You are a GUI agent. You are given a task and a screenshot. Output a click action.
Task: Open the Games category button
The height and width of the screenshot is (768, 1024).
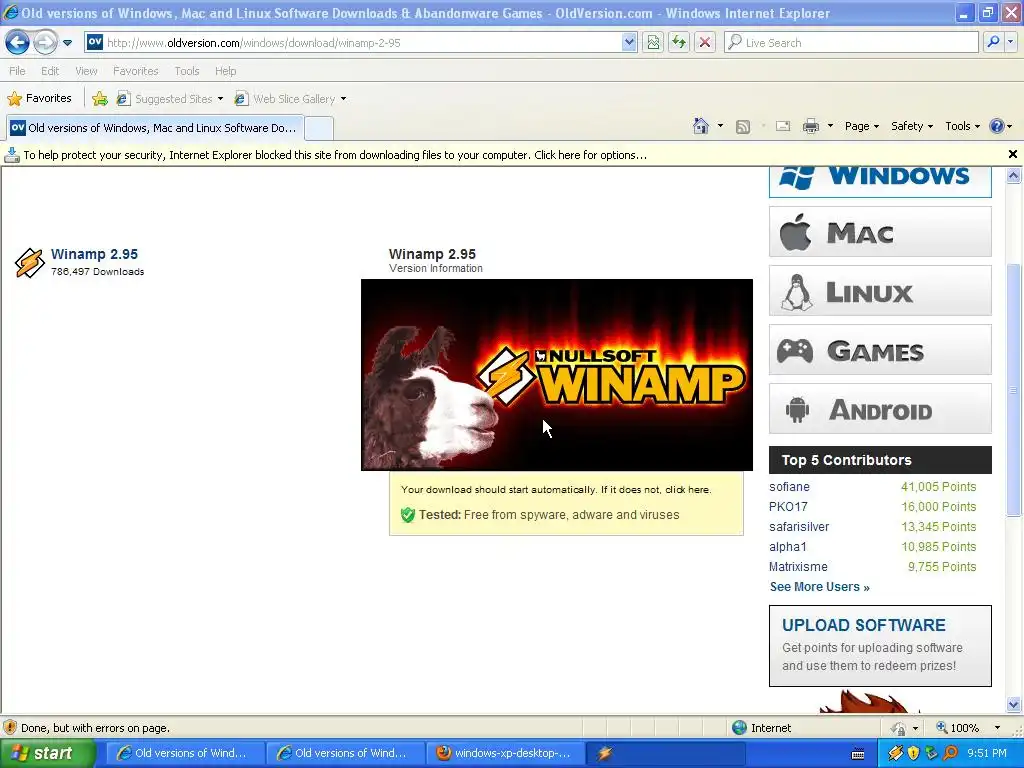880,350
